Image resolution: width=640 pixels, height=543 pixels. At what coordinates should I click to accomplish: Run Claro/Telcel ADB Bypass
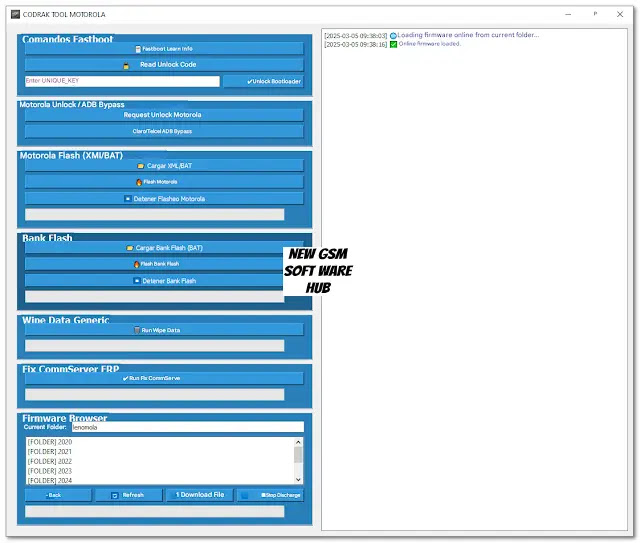pyautogui.click(x=164, y=131)
